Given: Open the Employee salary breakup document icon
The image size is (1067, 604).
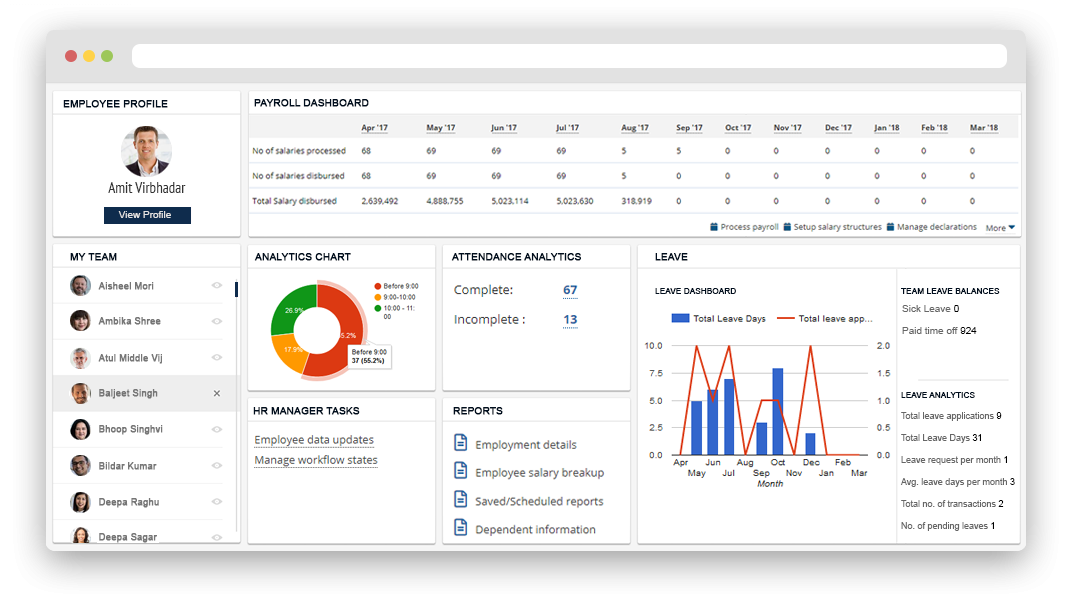Looking at the screenshot, I should [461, 471].
